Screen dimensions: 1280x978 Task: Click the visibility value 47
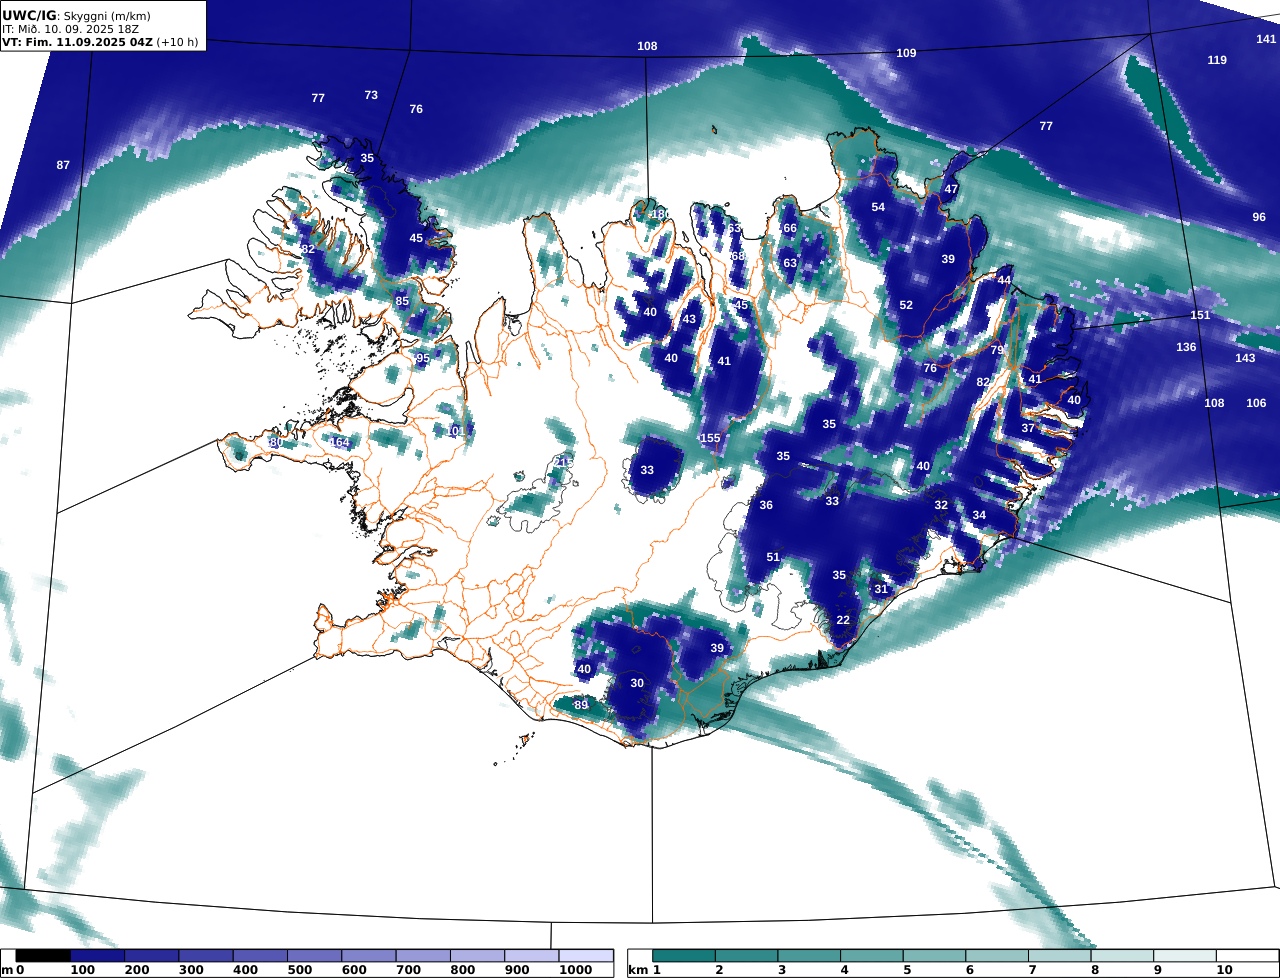point(951,189)
